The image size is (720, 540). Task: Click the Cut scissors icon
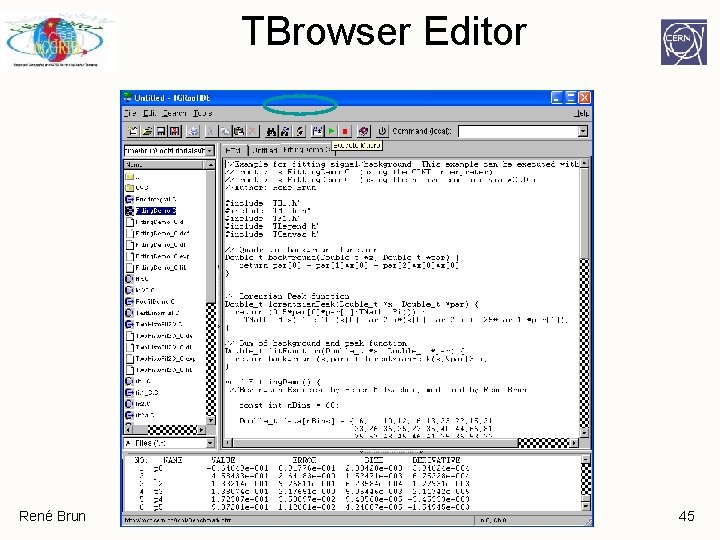click(x=210, y=131)
